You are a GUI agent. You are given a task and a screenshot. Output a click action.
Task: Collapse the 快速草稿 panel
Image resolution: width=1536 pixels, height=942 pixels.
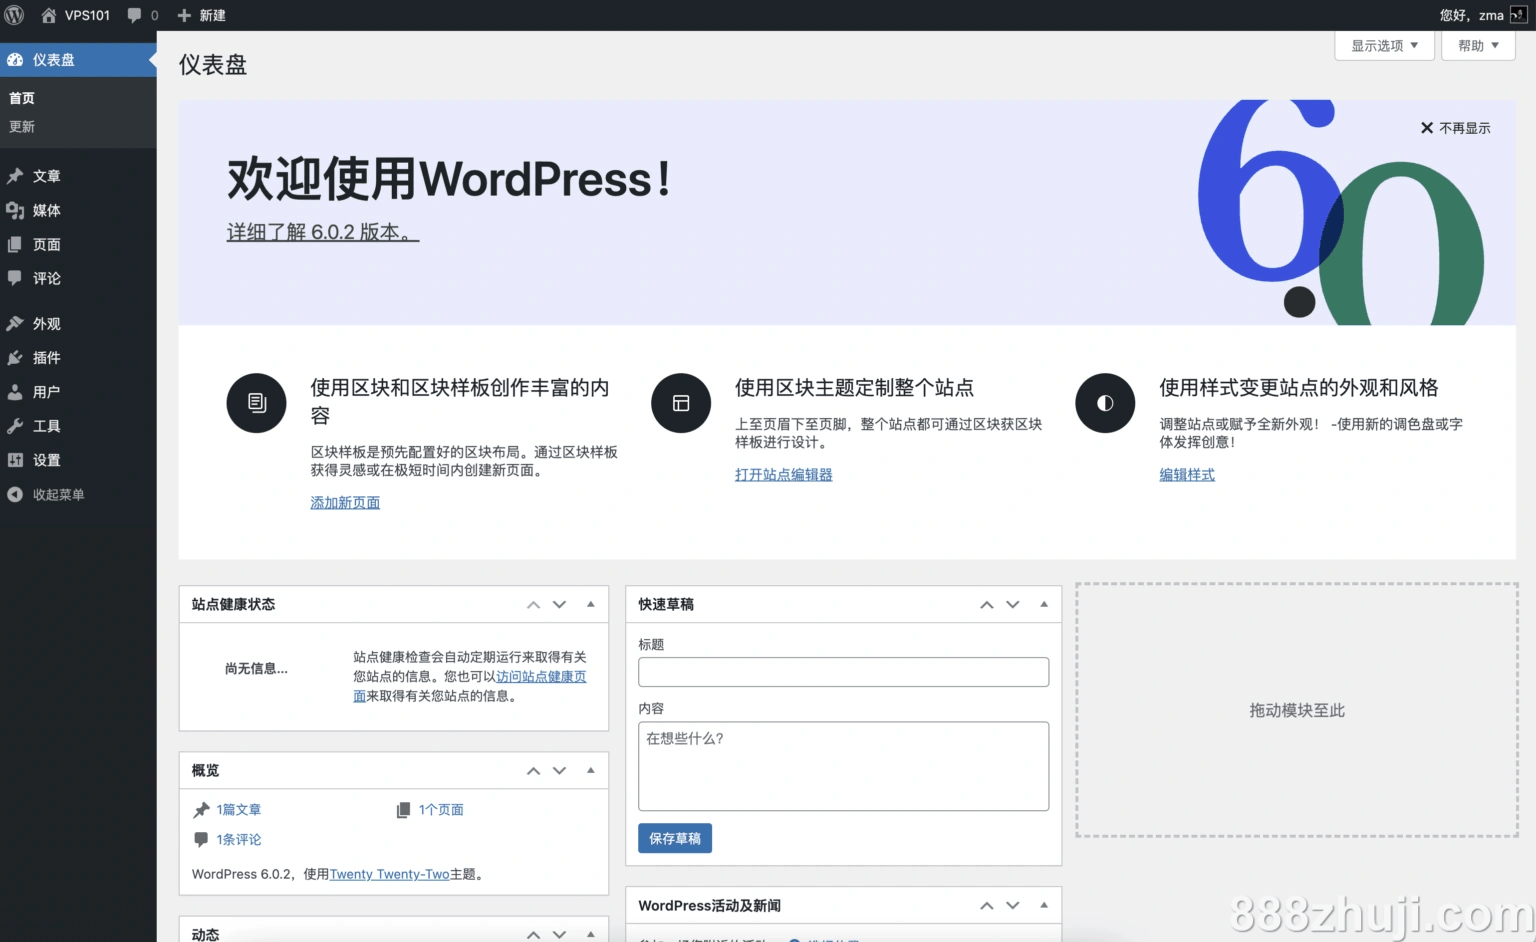pos(1044,605)
